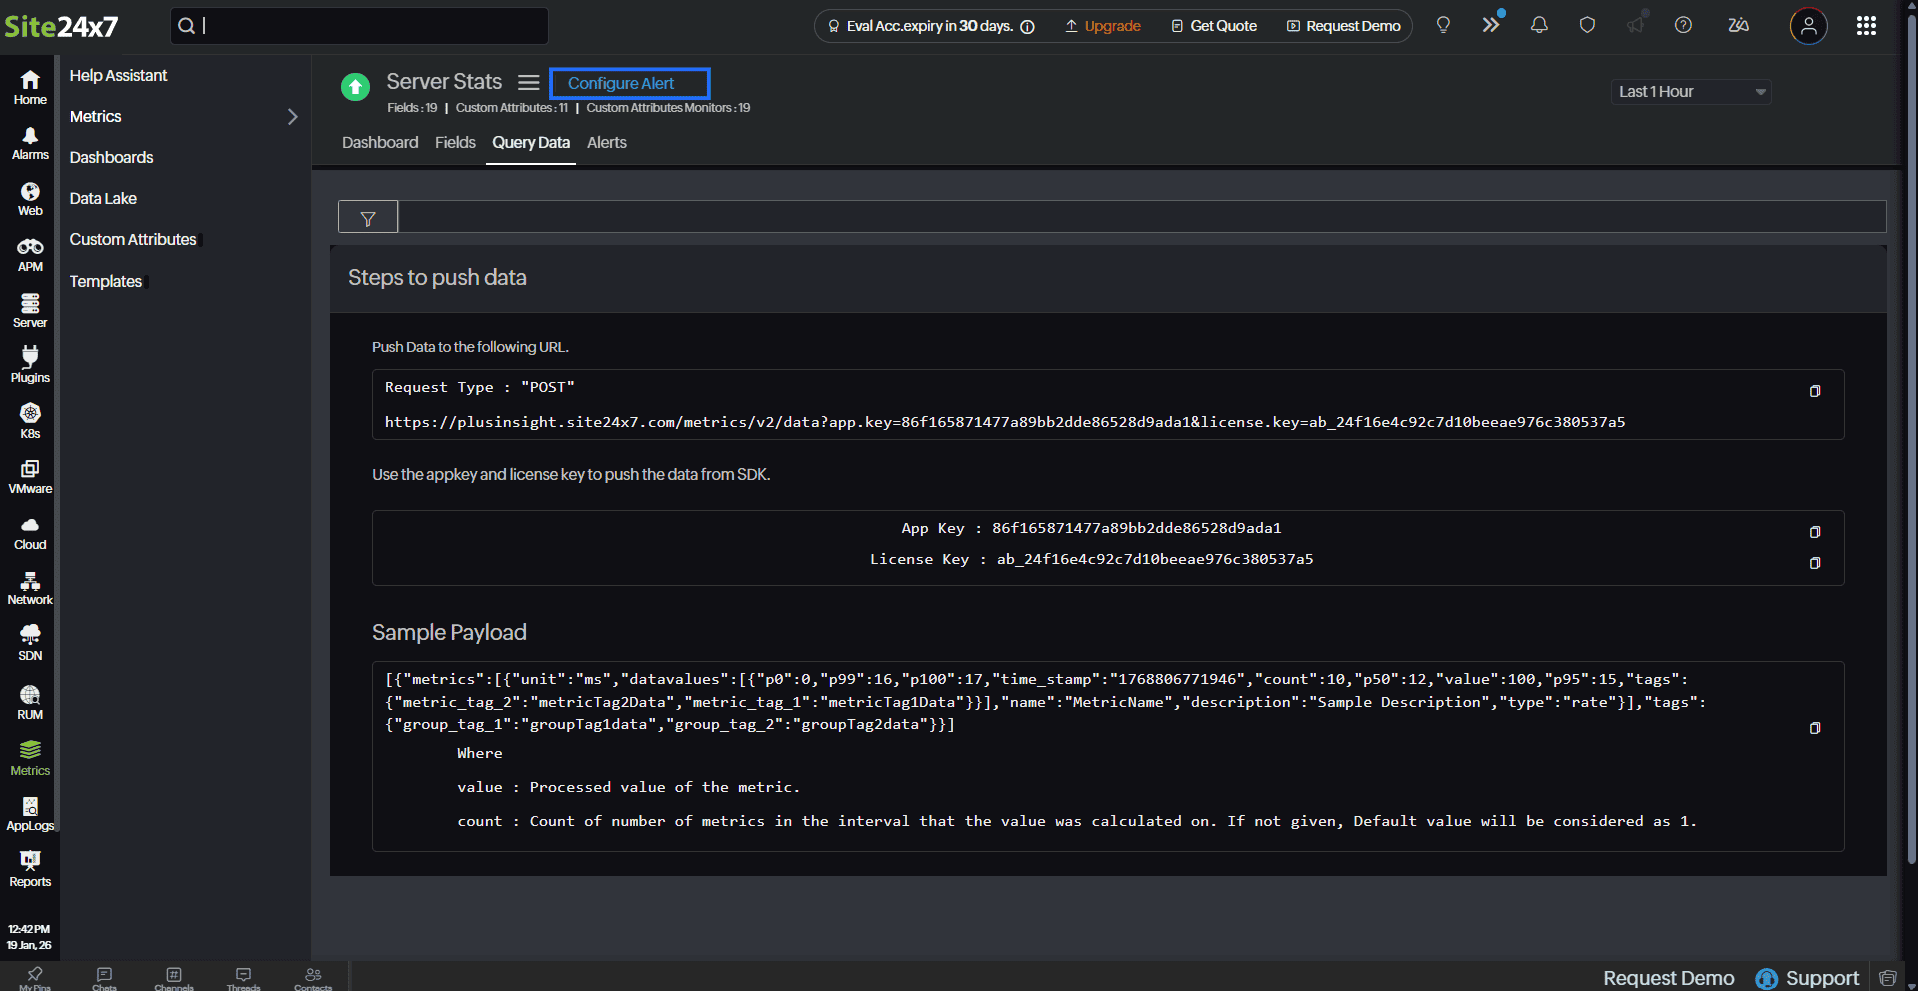Viewport: 1918px width, 991px height.
Task: Switch to the Alerts tab
Action: (606, 143)
